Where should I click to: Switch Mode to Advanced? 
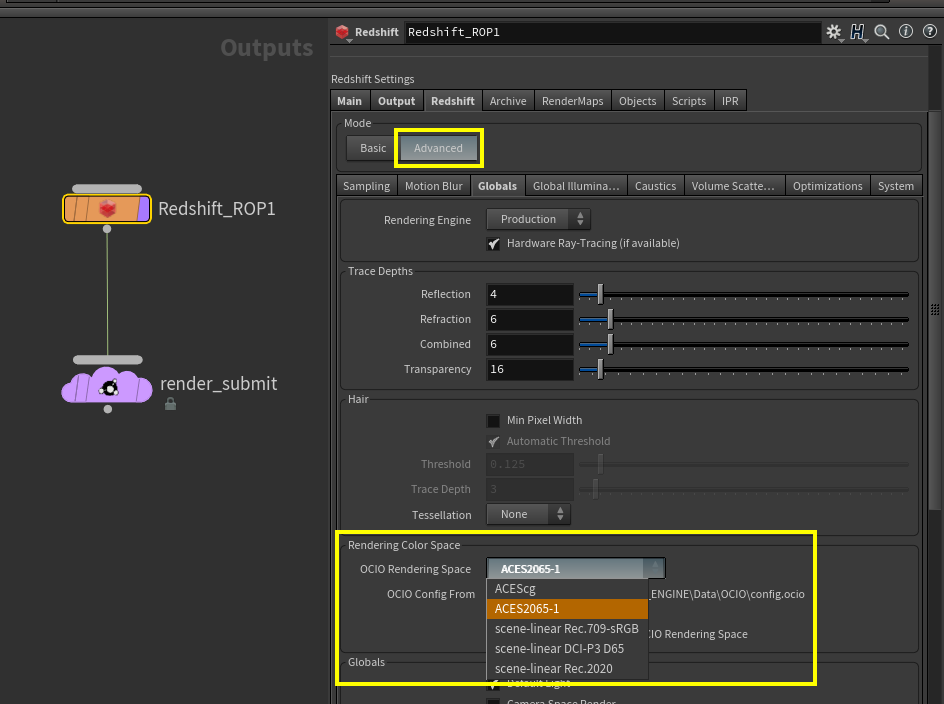pyautogui.click(x=438, y=148)
